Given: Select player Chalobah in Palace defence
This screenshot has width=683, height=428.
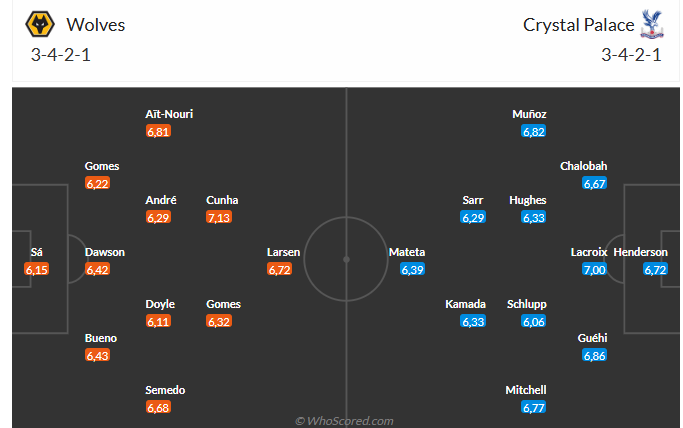Looking at the screenshot, I should pyautogui.click(x=583, y=166).
